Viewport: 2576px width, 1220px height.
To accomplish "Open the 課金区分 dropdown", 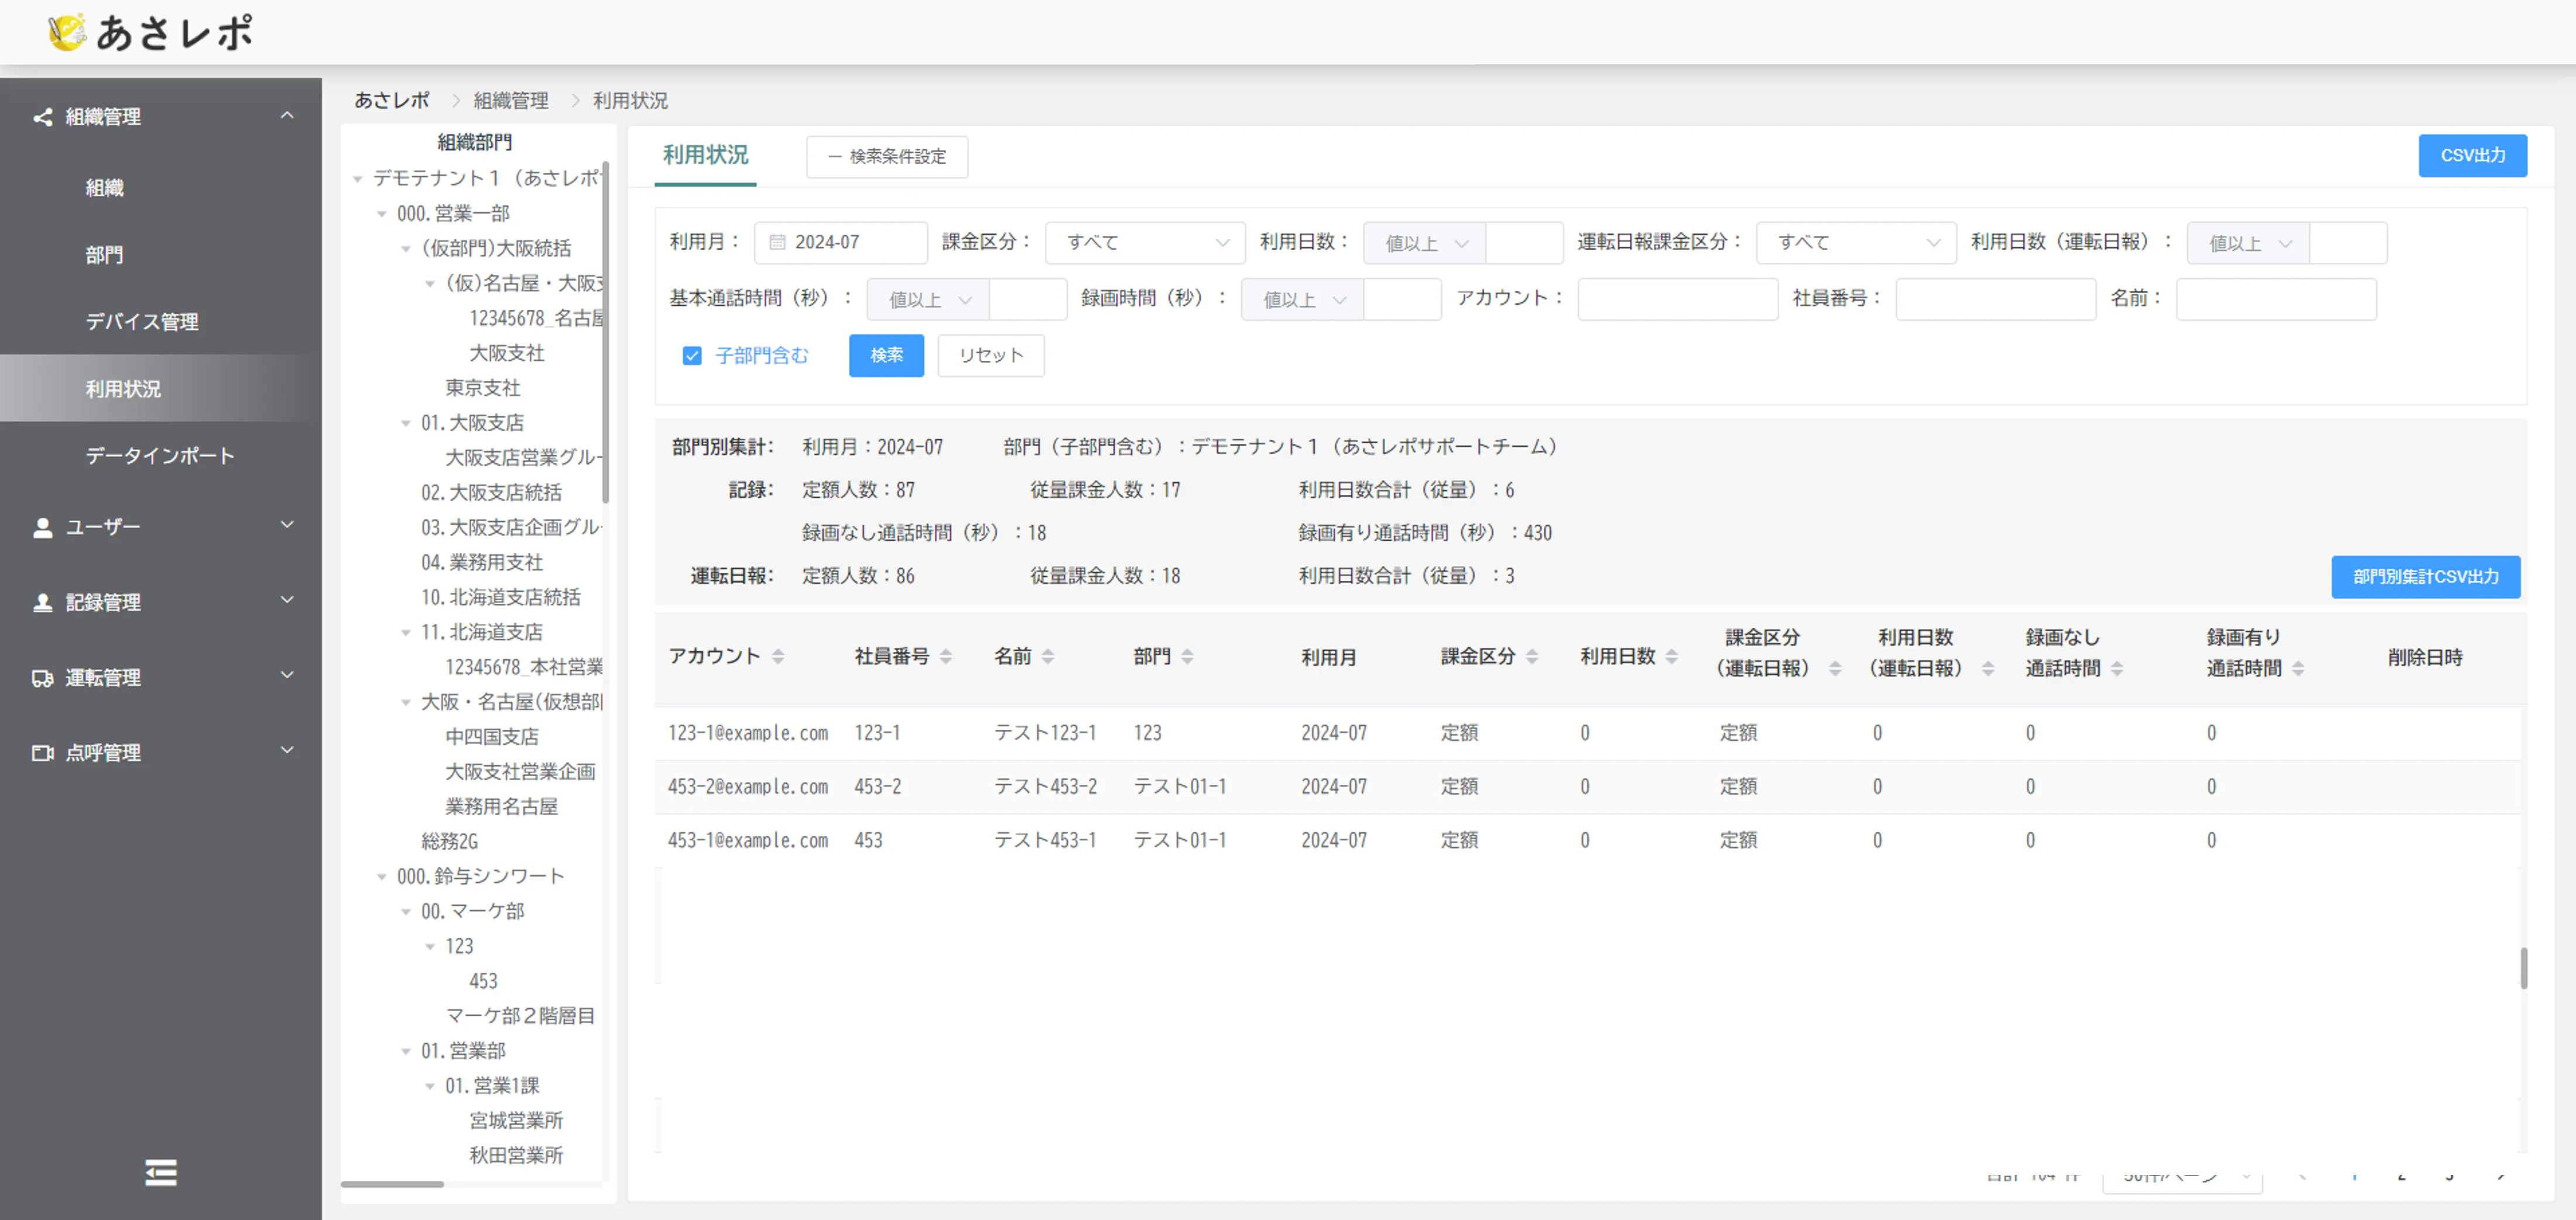I will coord(1145,243).
